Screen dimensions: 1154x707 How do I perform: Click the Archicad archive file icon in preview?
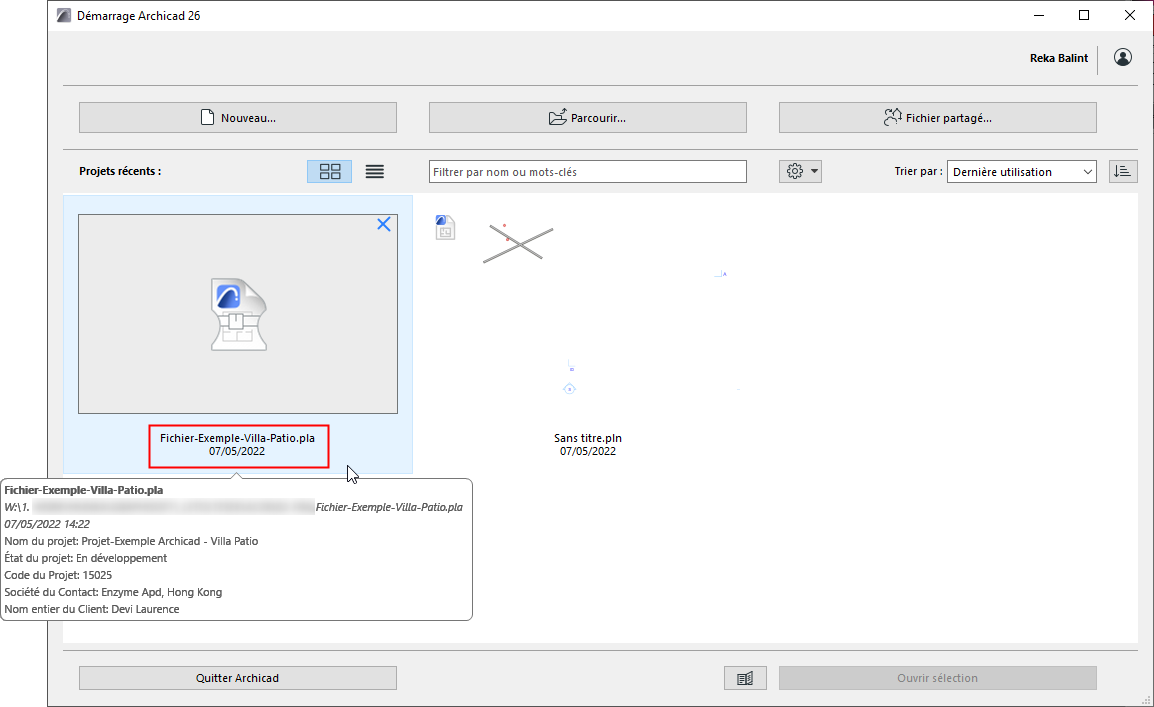click(x=238, y=314)
